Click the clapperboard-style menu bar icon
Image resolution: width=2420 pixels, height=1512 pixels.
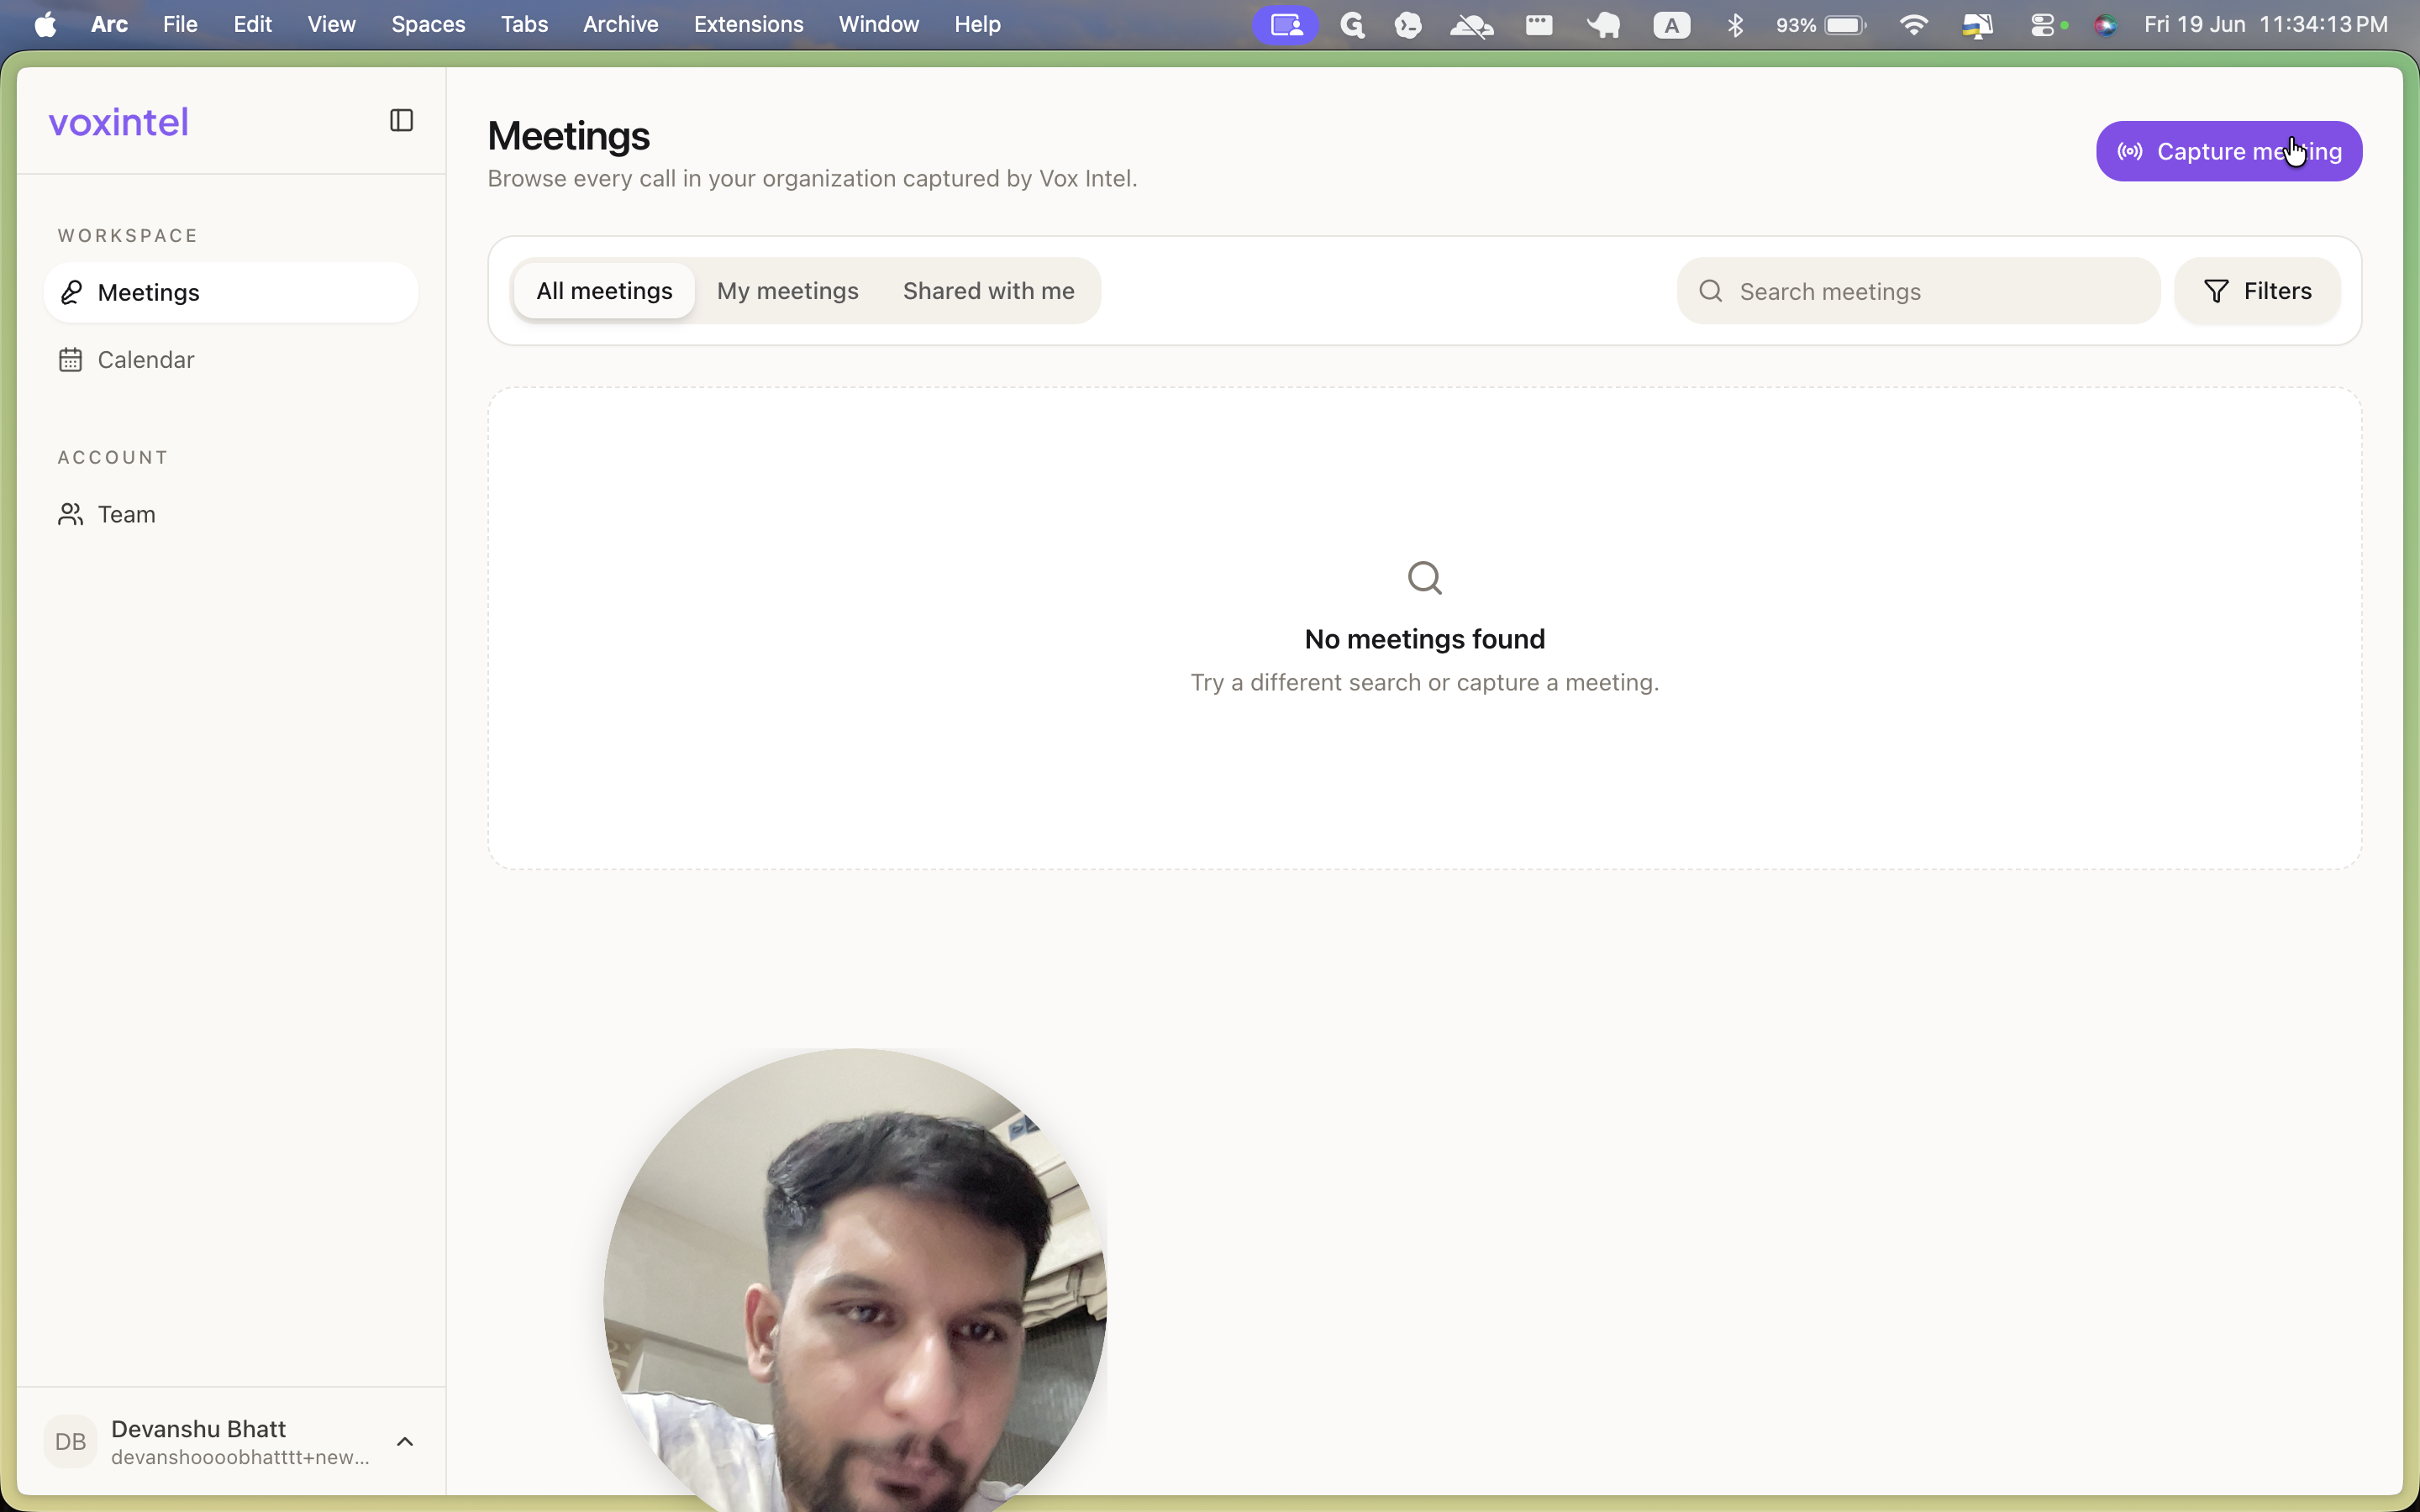pyautogui.click(x=1538, y=25)
